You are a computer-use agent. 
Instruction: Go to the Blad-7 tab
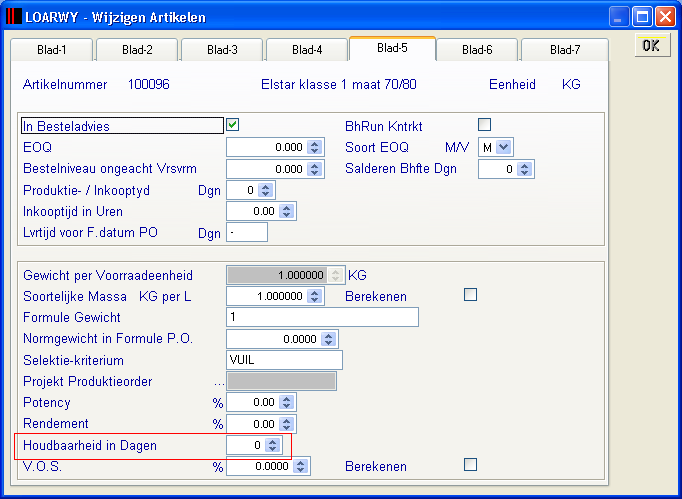[x=565, y=50]
